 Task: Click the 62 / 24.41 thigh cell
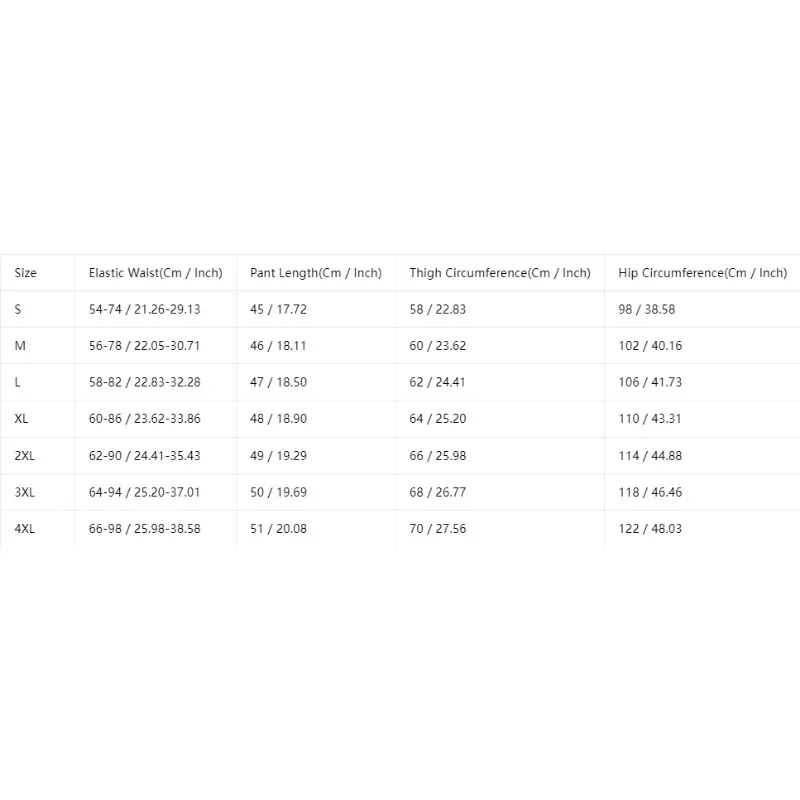pyautogui.click(x=437, y=382)
